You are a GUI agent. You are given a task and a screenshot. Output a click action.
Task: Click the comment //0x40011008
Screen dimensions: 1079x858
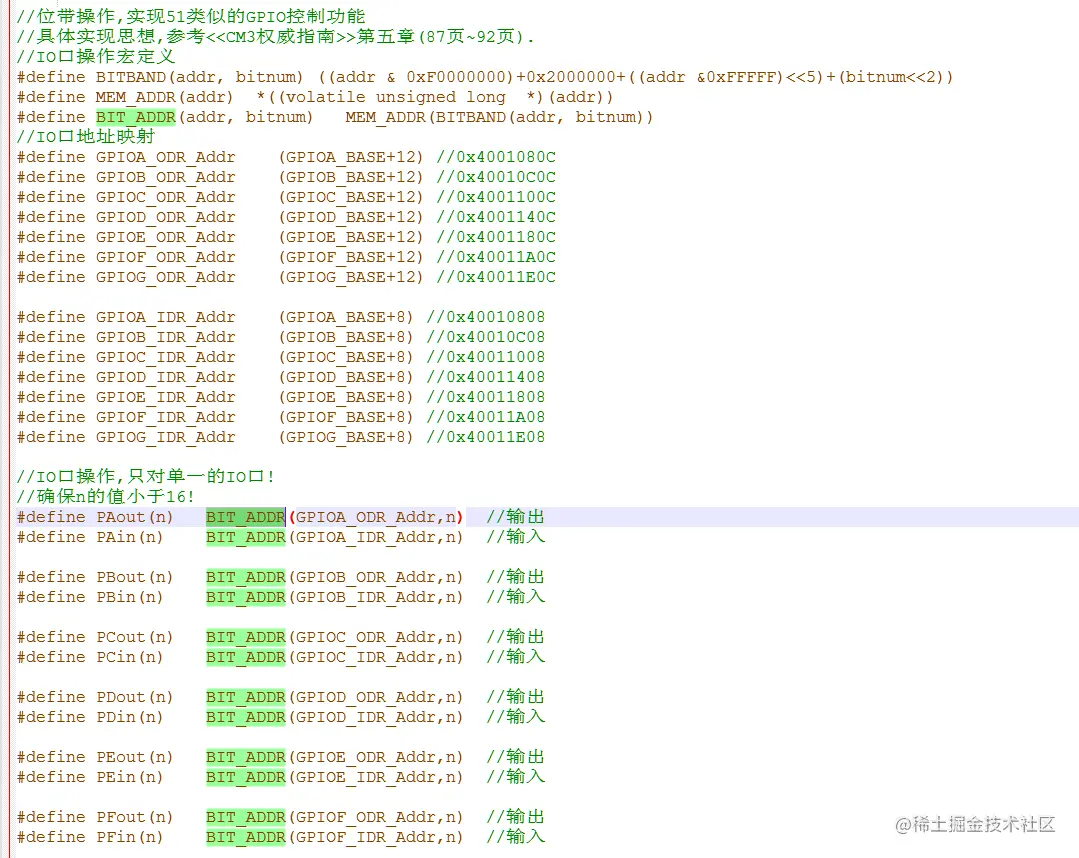(485, 357)
